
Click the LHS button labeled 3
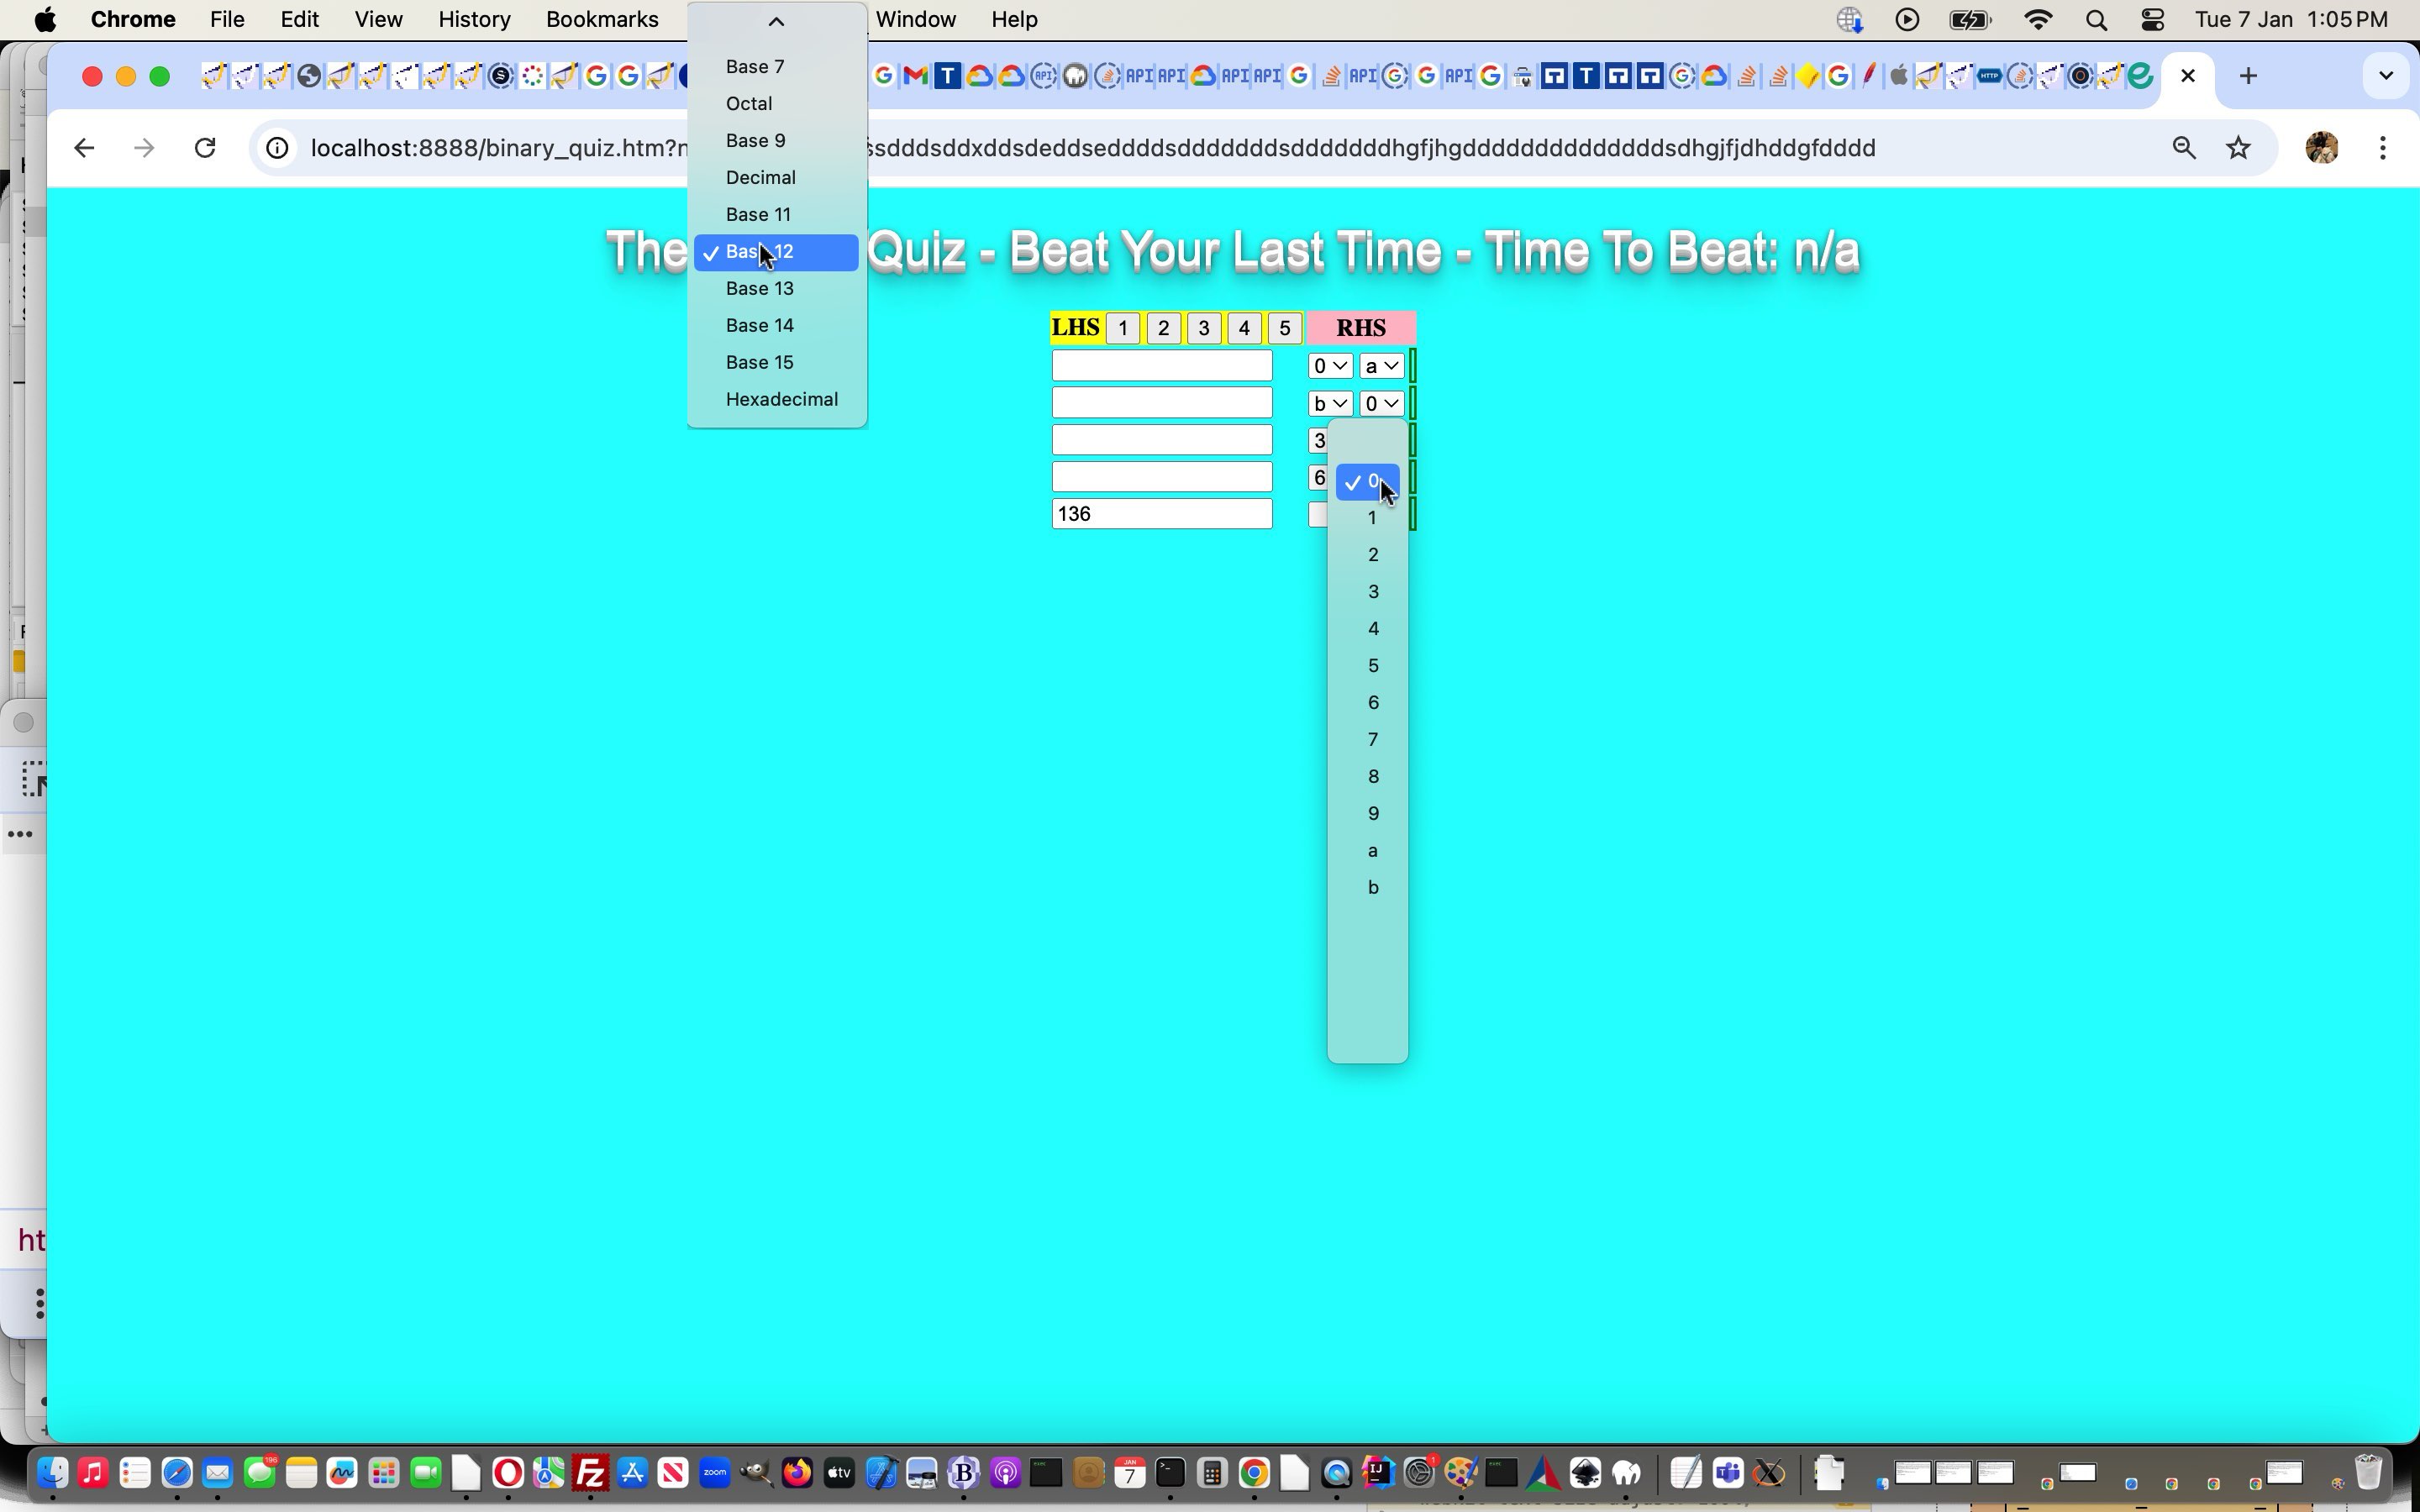[1204, 328]
